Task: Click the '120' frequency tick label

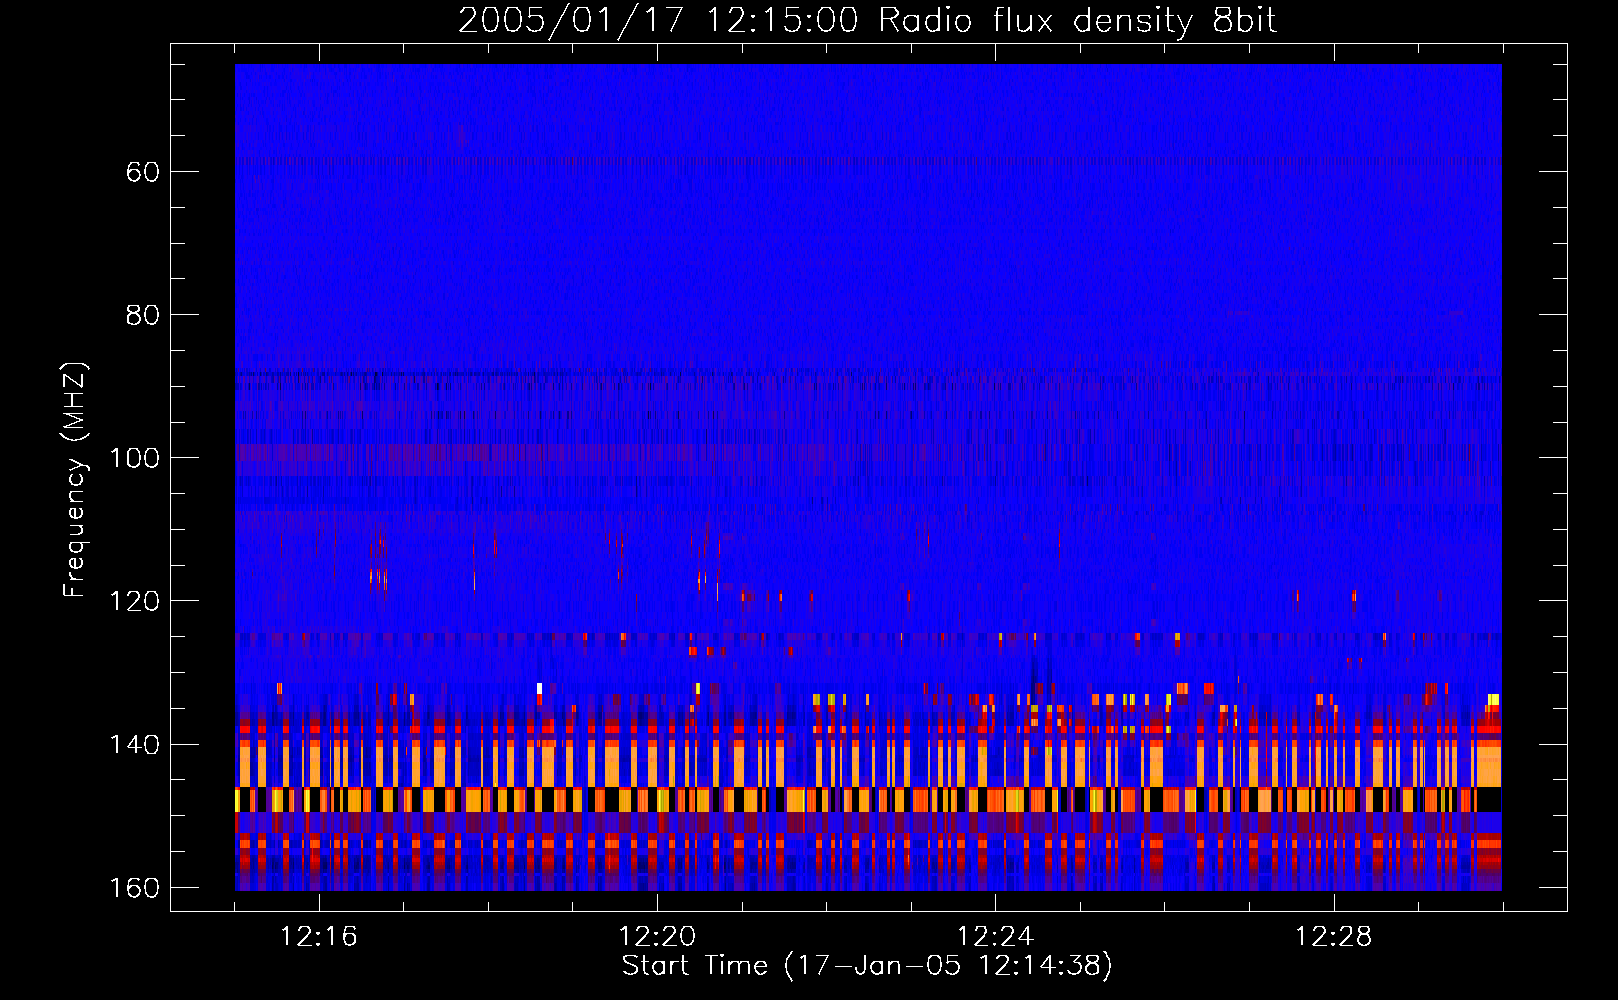Action: point(133,601)
